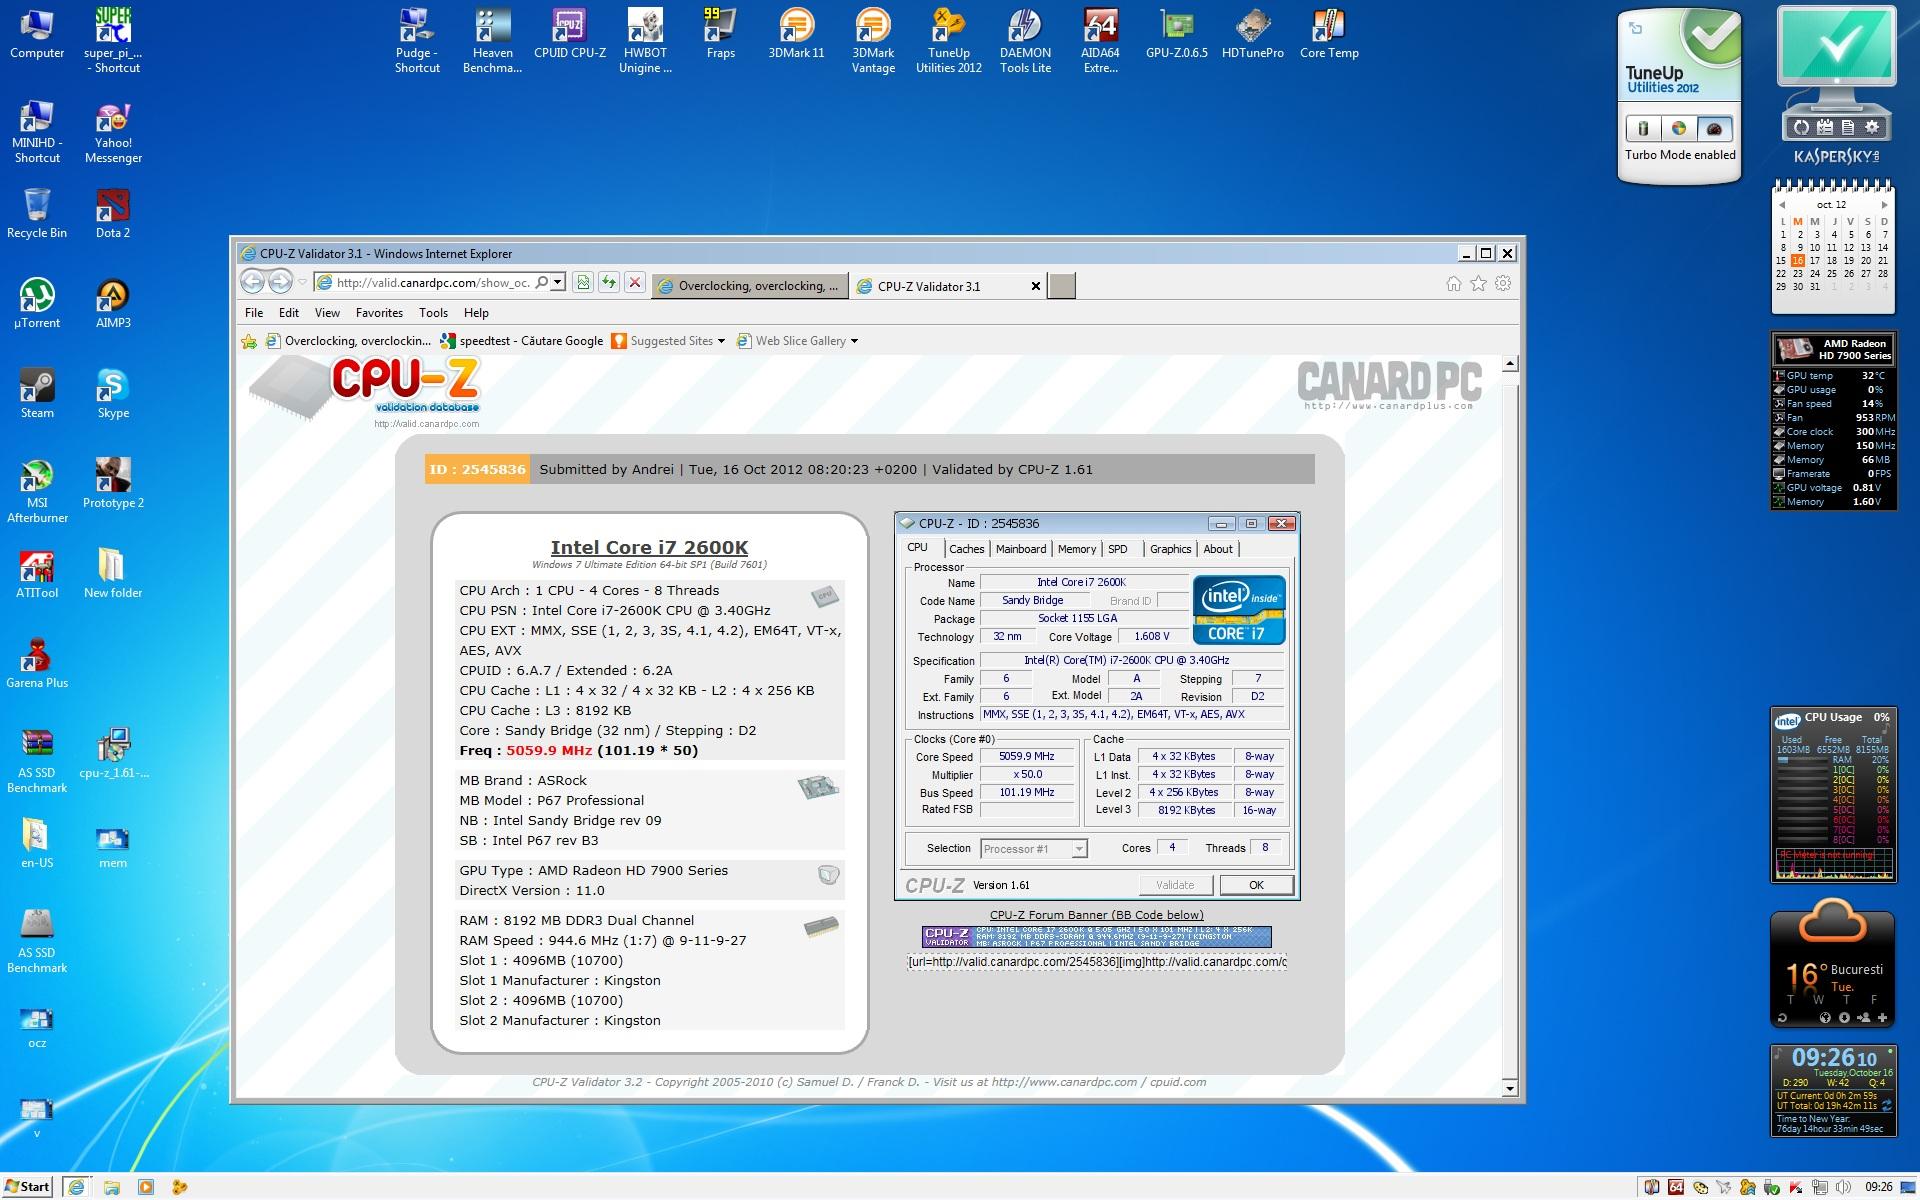Go to next month in calendar gadget
The height and width of the screenshot is (1200, 1920).
click(x=1884, y=205)
